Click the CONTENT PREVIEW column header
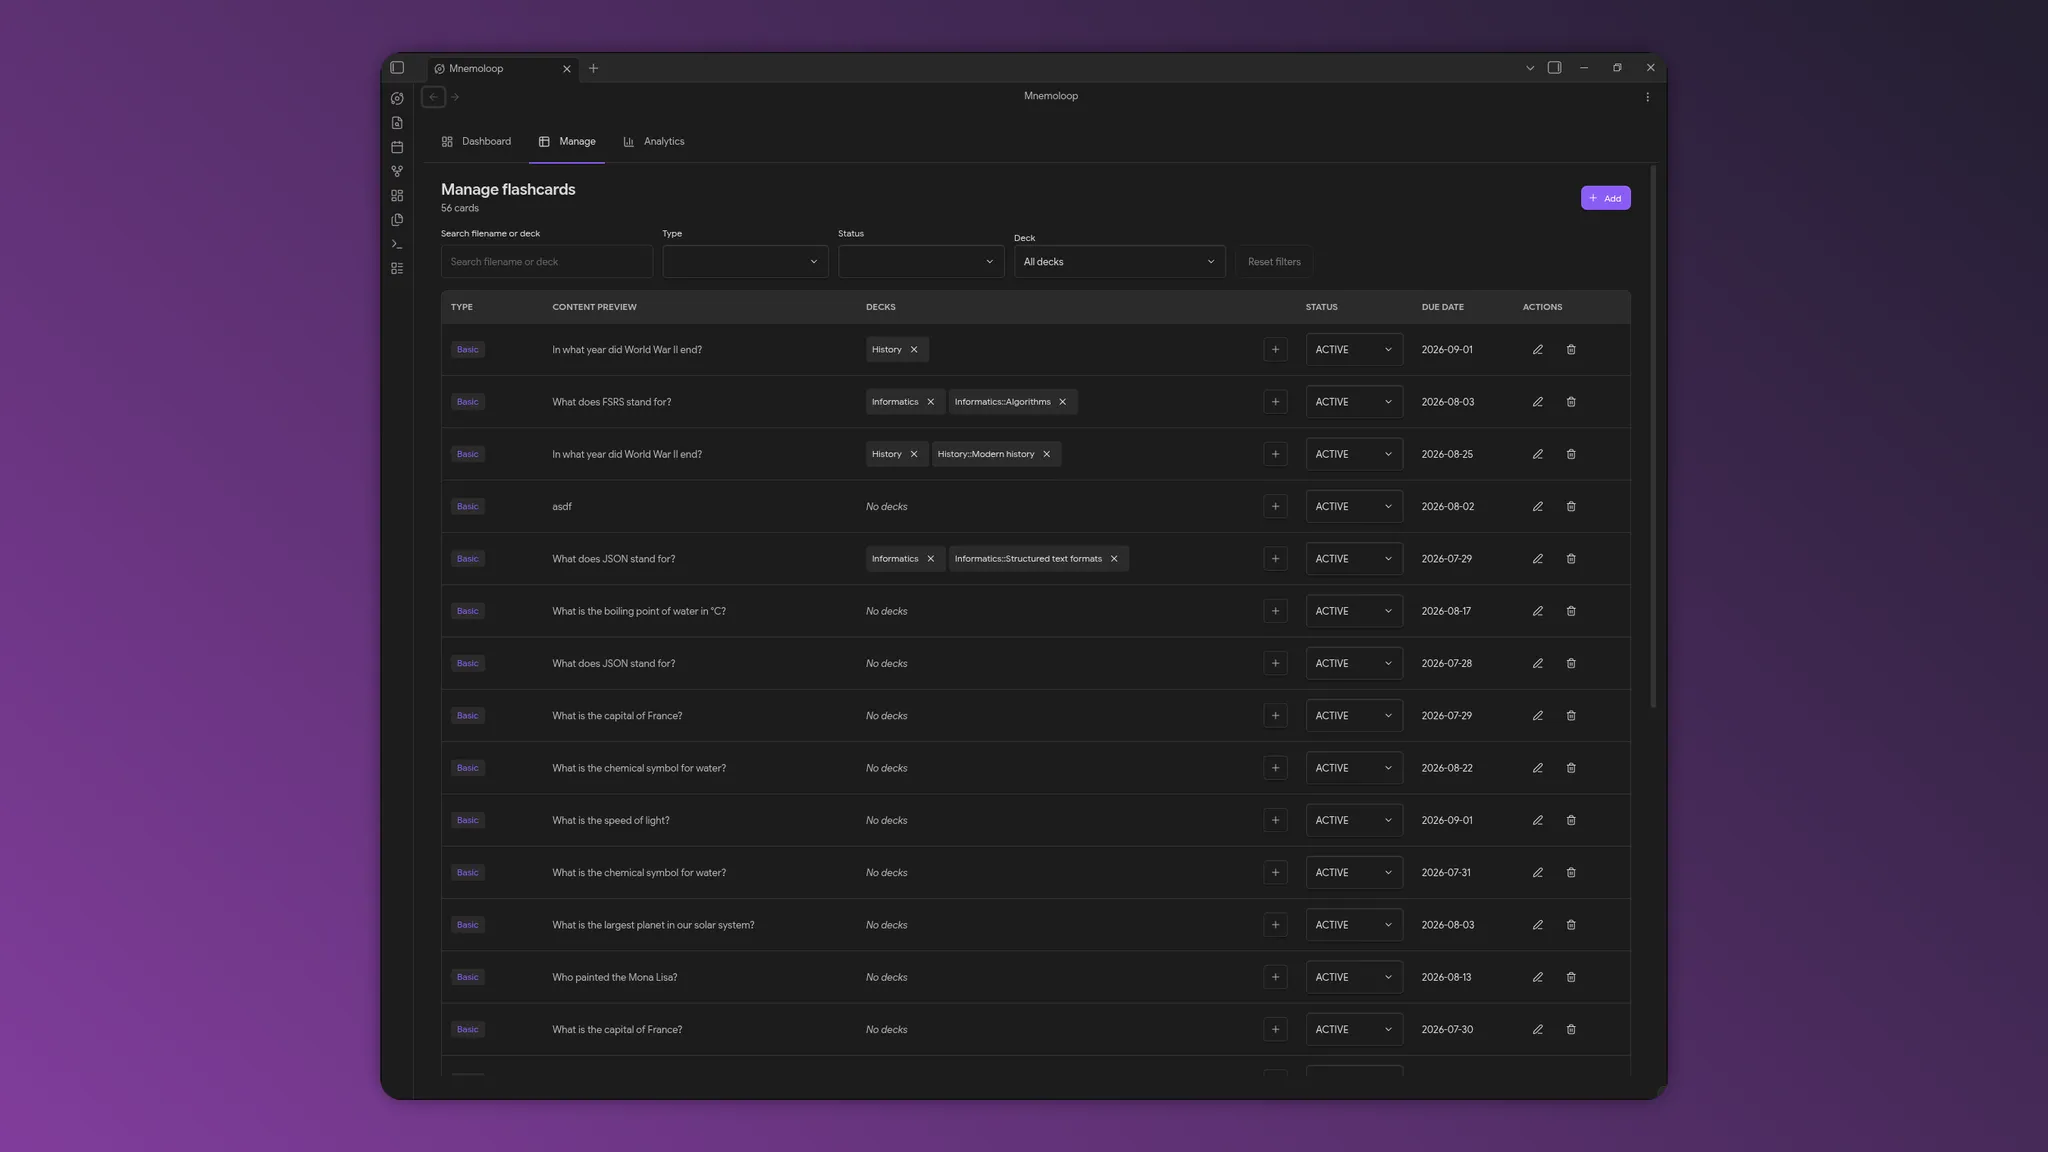This screenshot has width=2048, height=1152. pyautogui.click(x=594, y=307)
